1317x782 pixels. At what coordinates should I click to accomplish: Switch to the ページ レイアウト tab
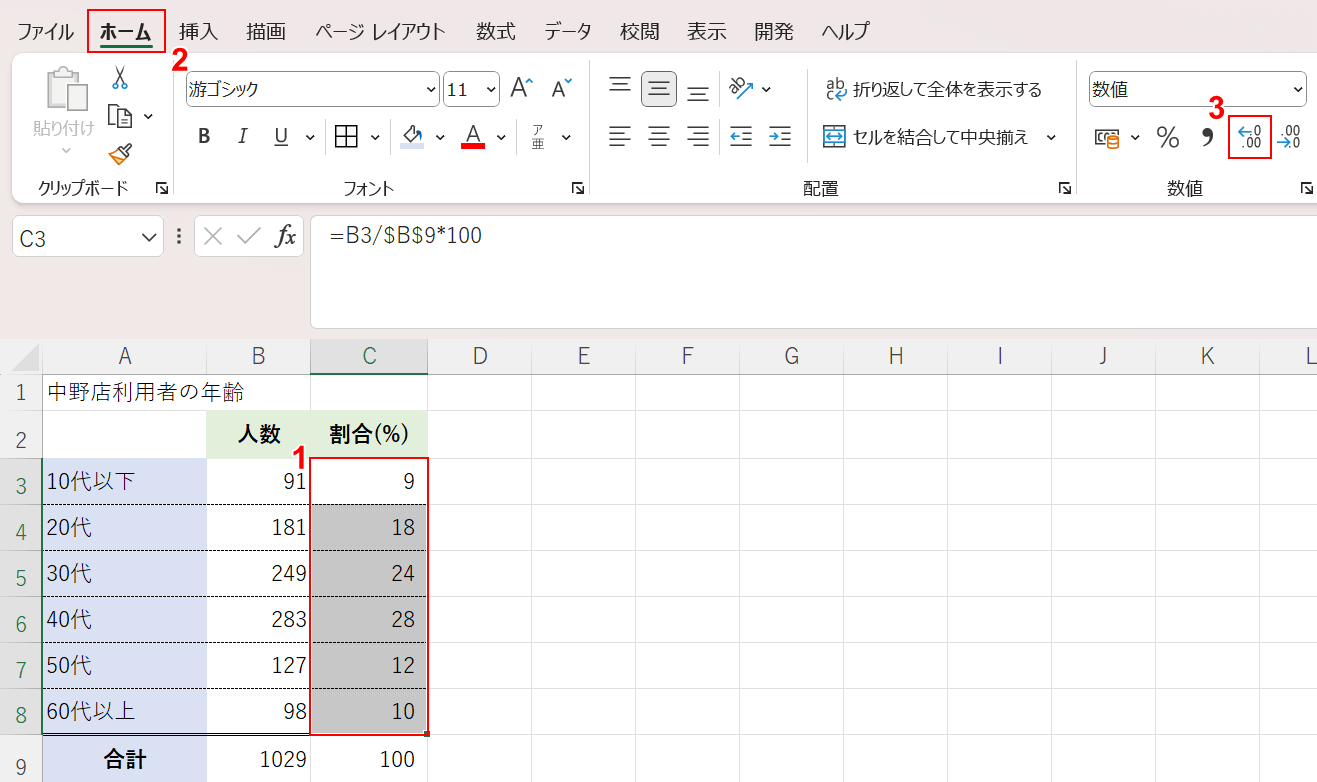pos(380,31)
